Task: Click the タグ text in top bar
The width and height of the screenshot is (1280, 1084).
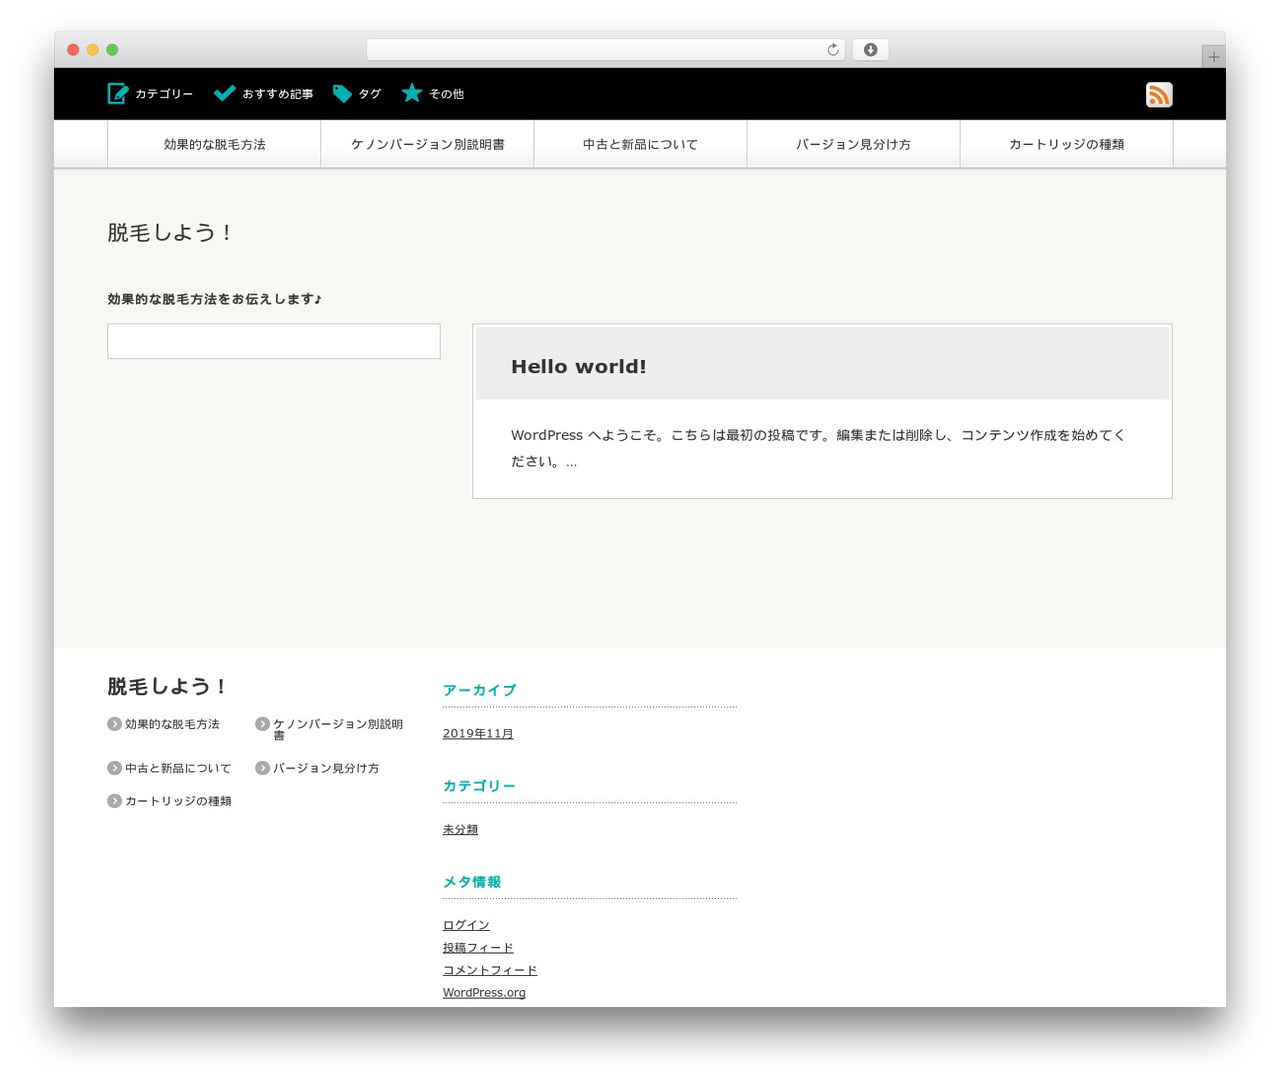Action: pyautogui.click(x=370, y=94)
